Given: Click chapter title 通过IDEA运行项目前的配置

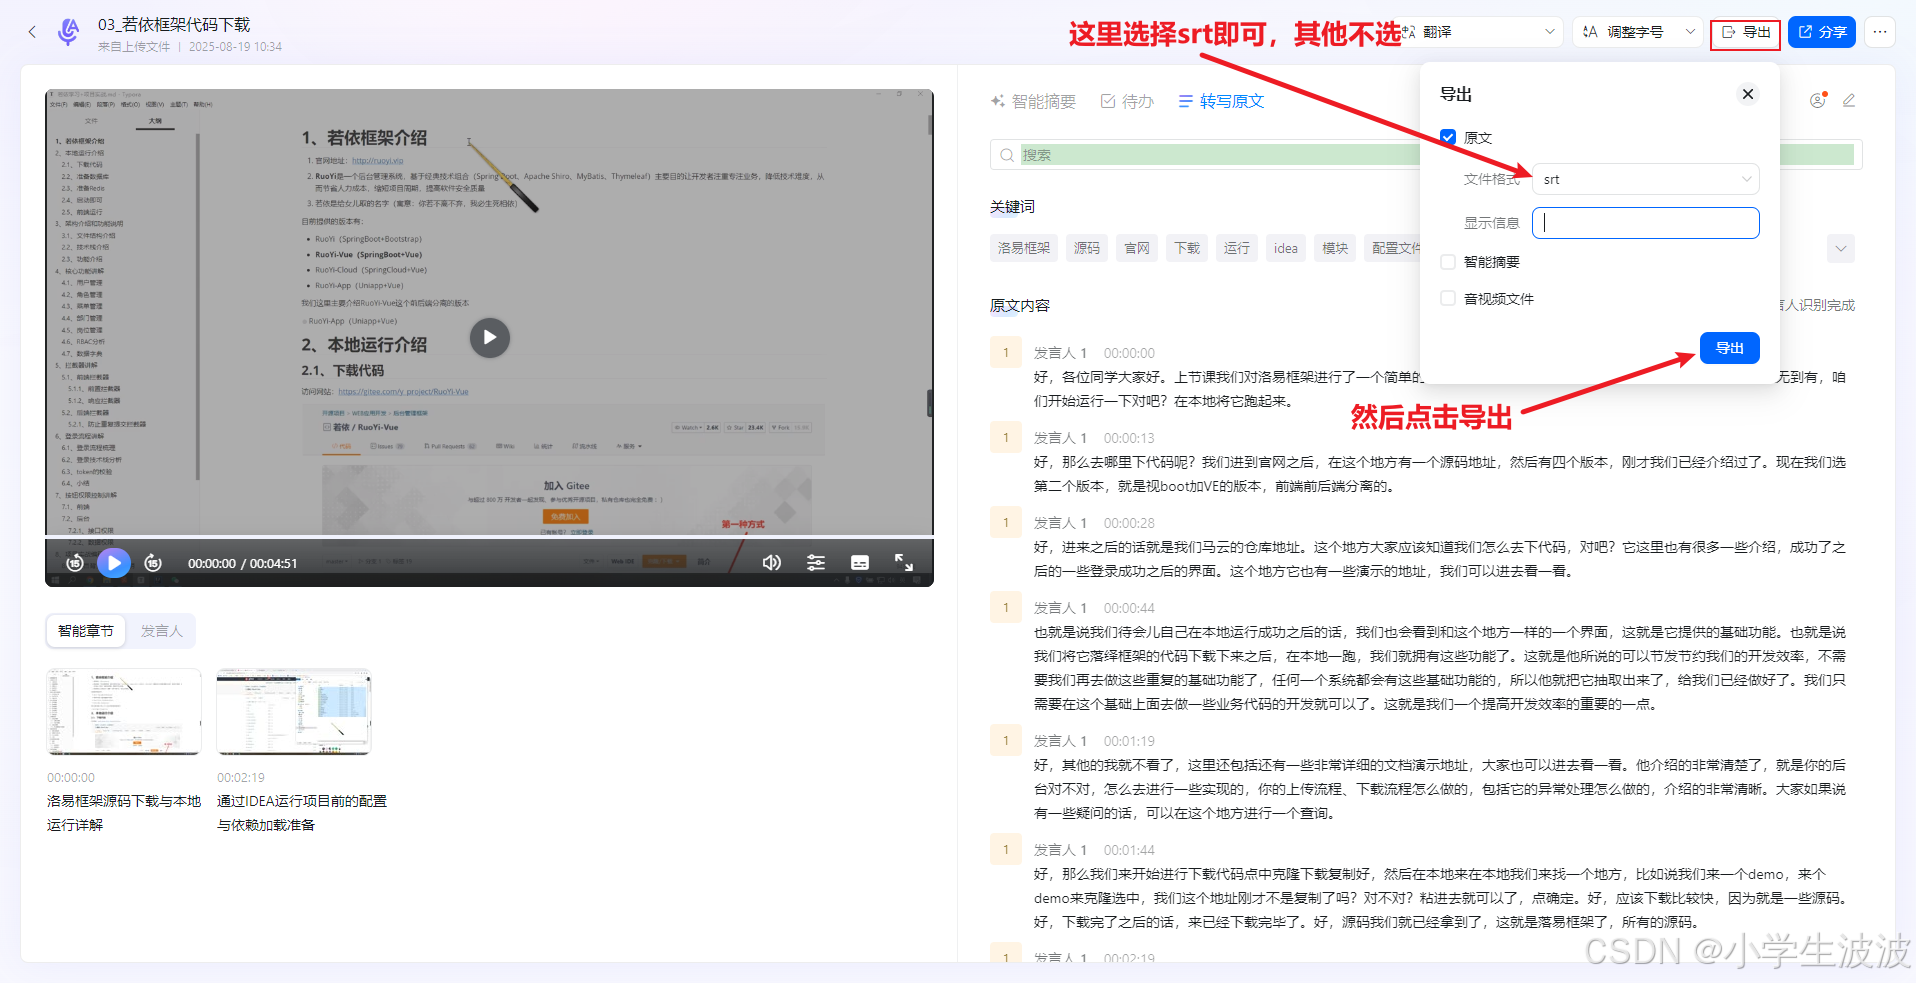Looking at the screenshot, I should pyautogui.click(x=302, y=813).
